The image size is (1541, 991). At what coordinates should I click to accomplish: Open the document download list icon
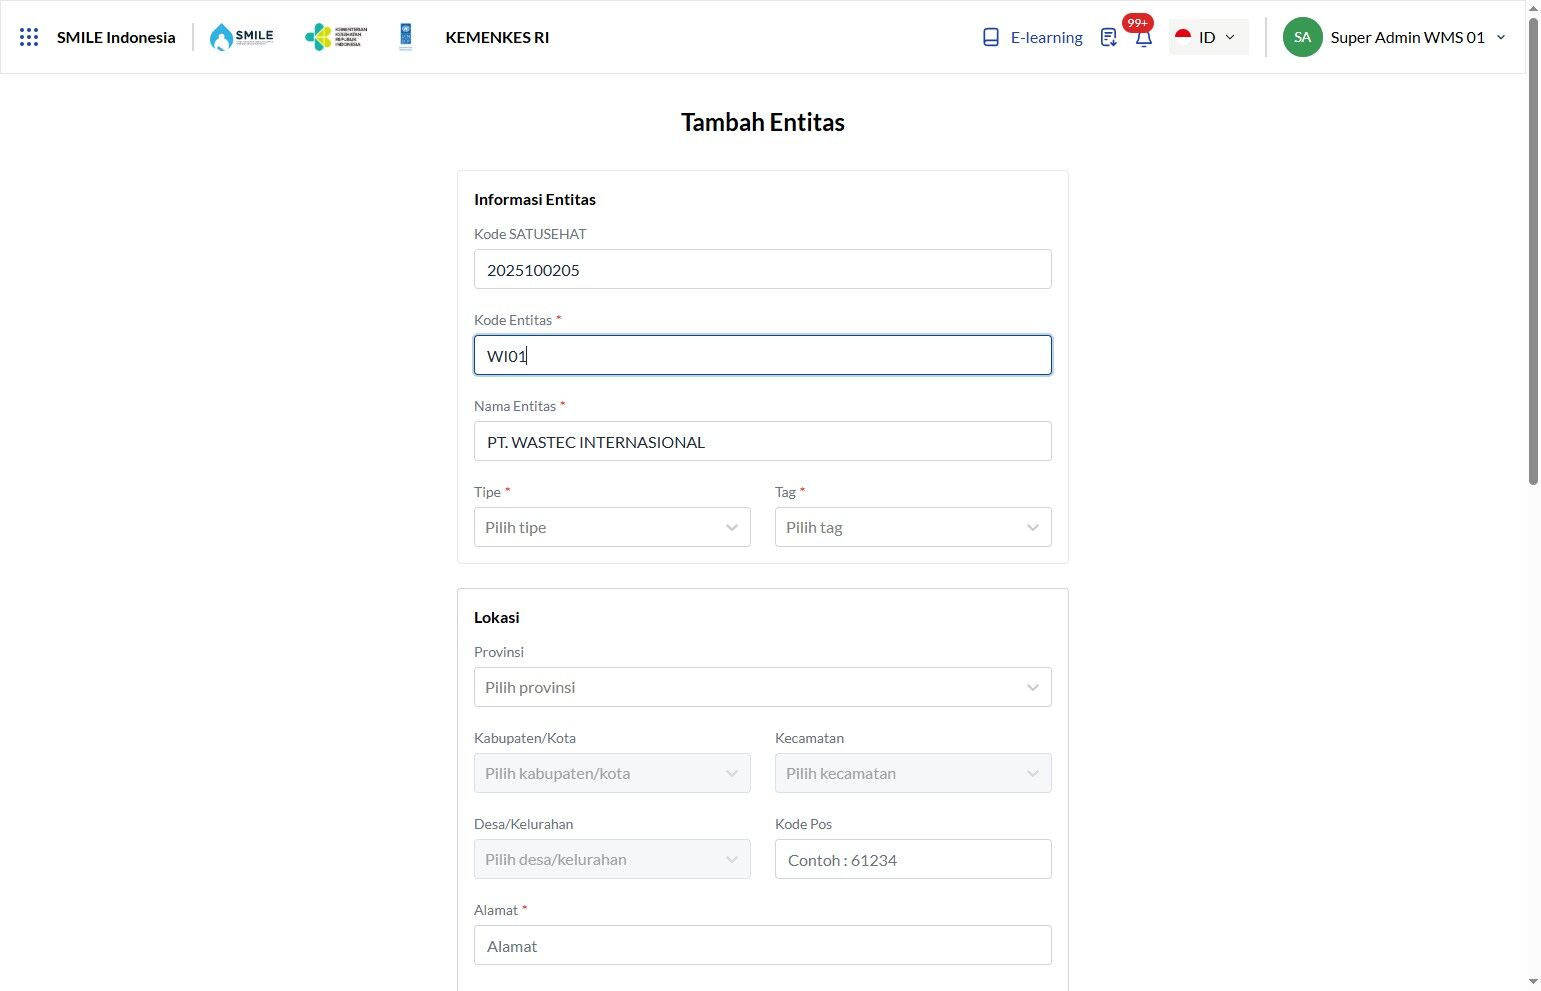[1108, 37]
